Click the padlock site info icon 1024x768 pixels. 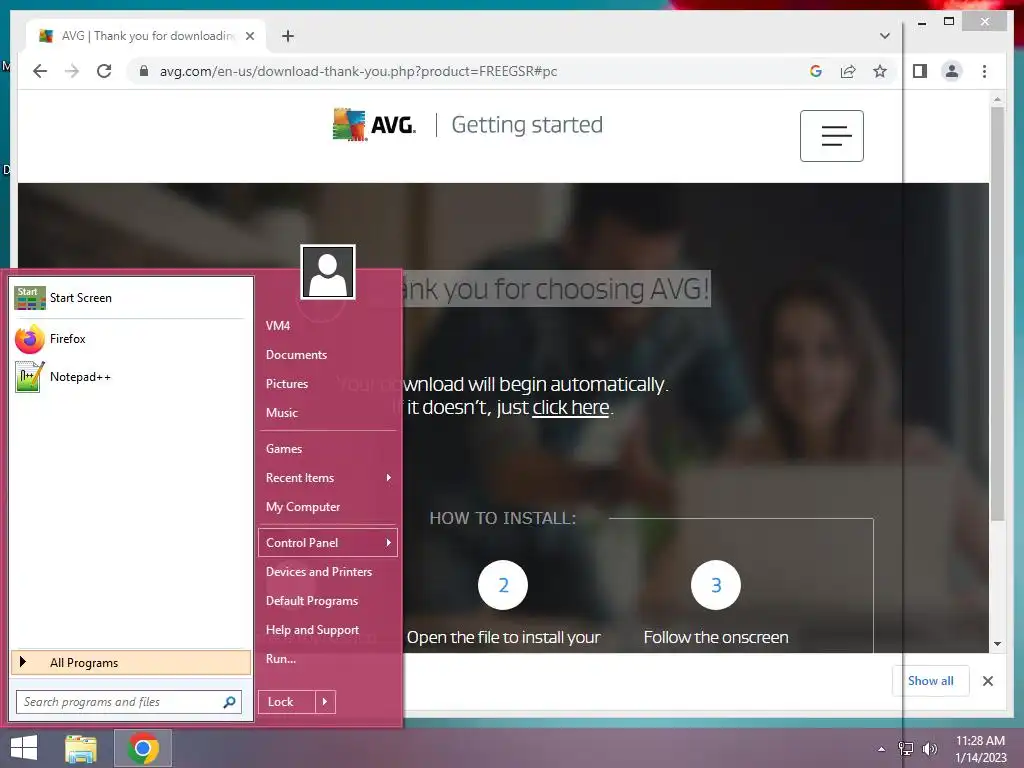click(144, 71)
